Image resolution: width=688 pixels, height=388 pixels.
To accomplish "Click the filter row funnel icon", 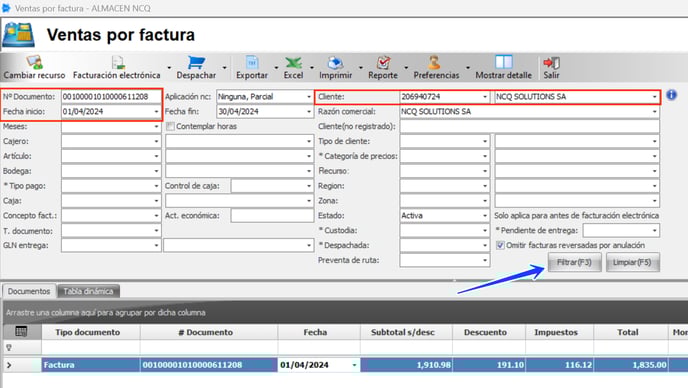I will (x=9, y=348).
